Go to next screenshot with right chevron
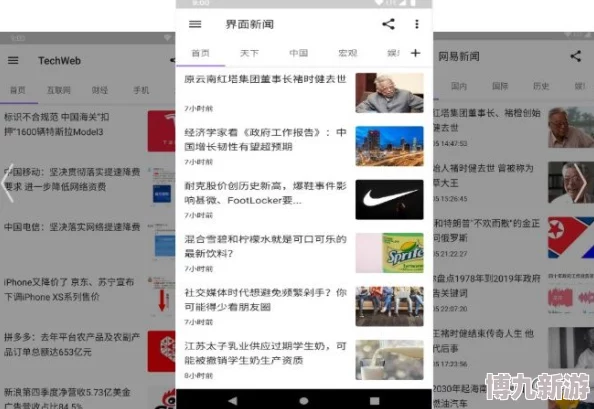 580,183
